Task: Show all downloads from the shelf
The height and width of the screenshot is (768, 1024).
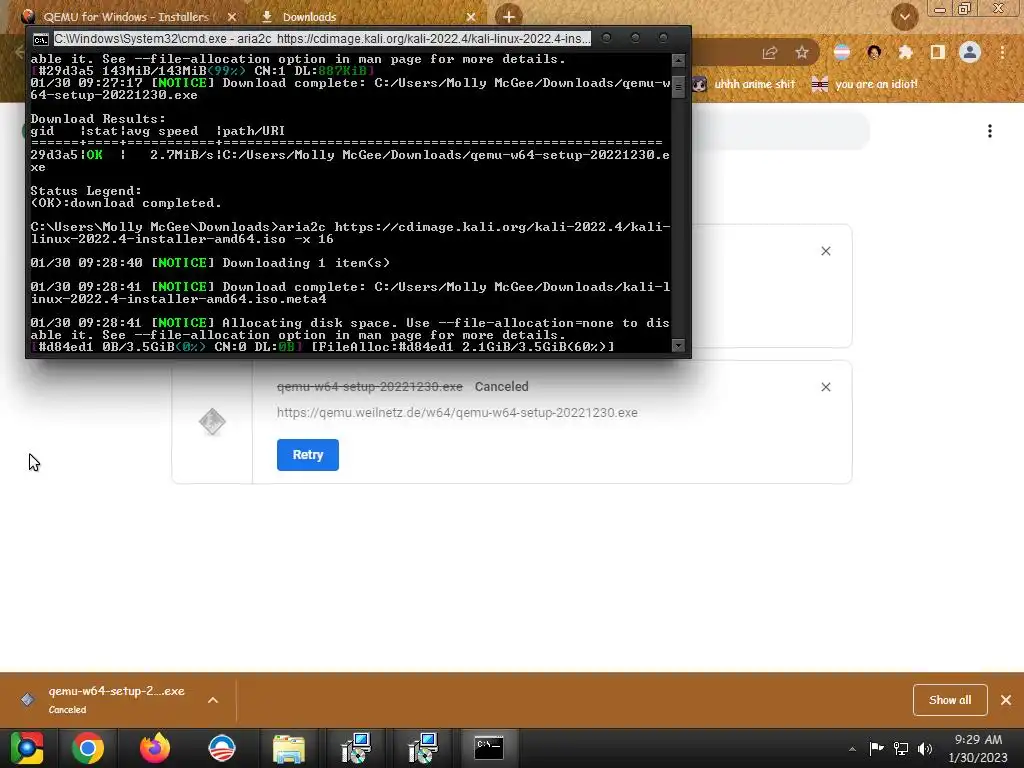Action: [x=950, y=700]
